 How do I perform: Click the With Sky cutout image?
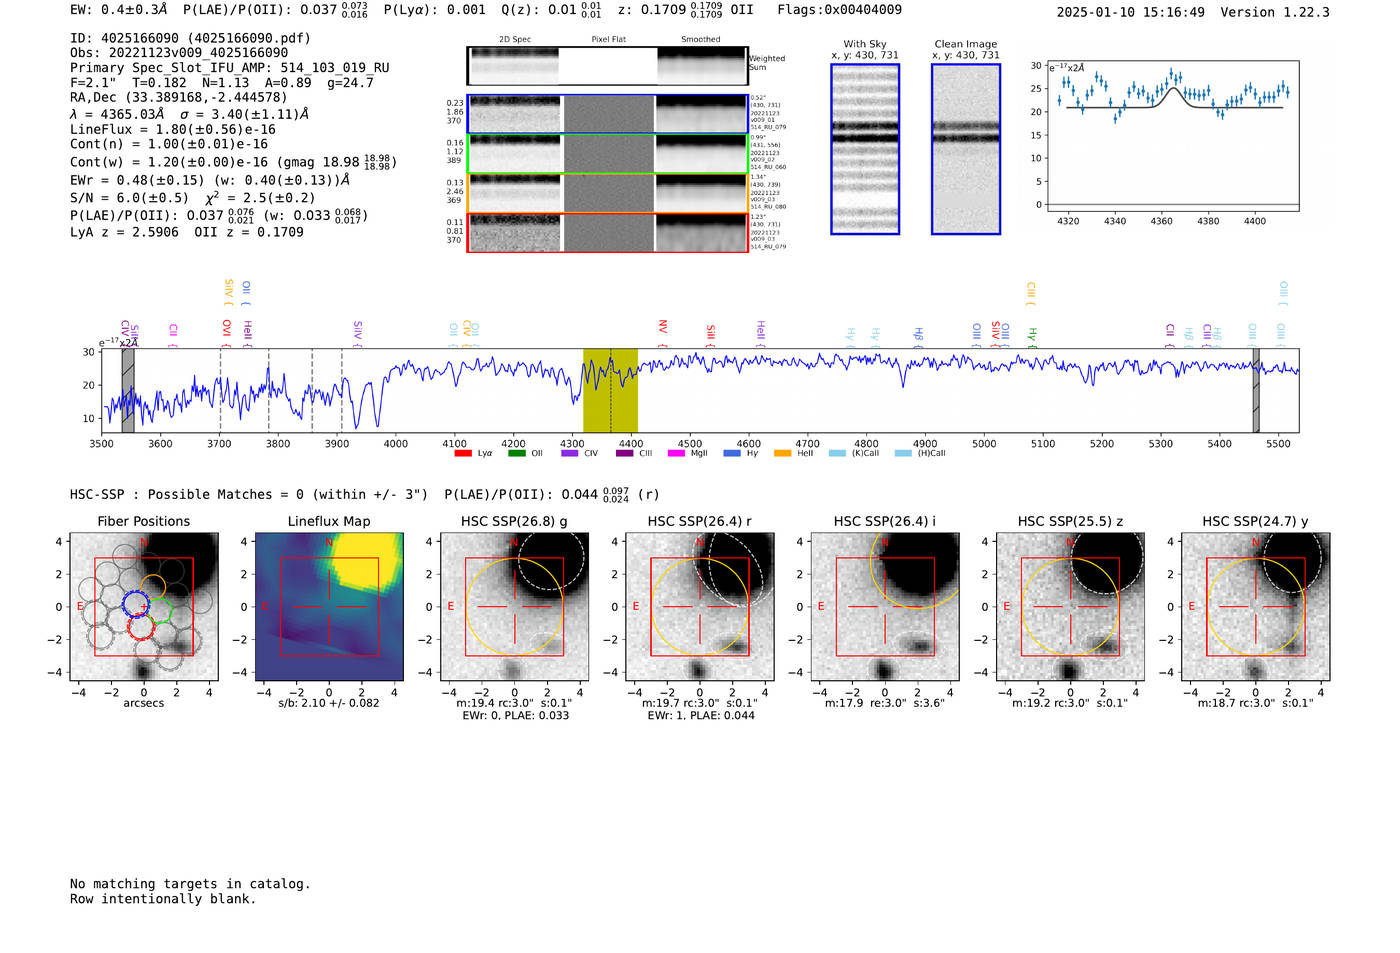pos(865,149)
